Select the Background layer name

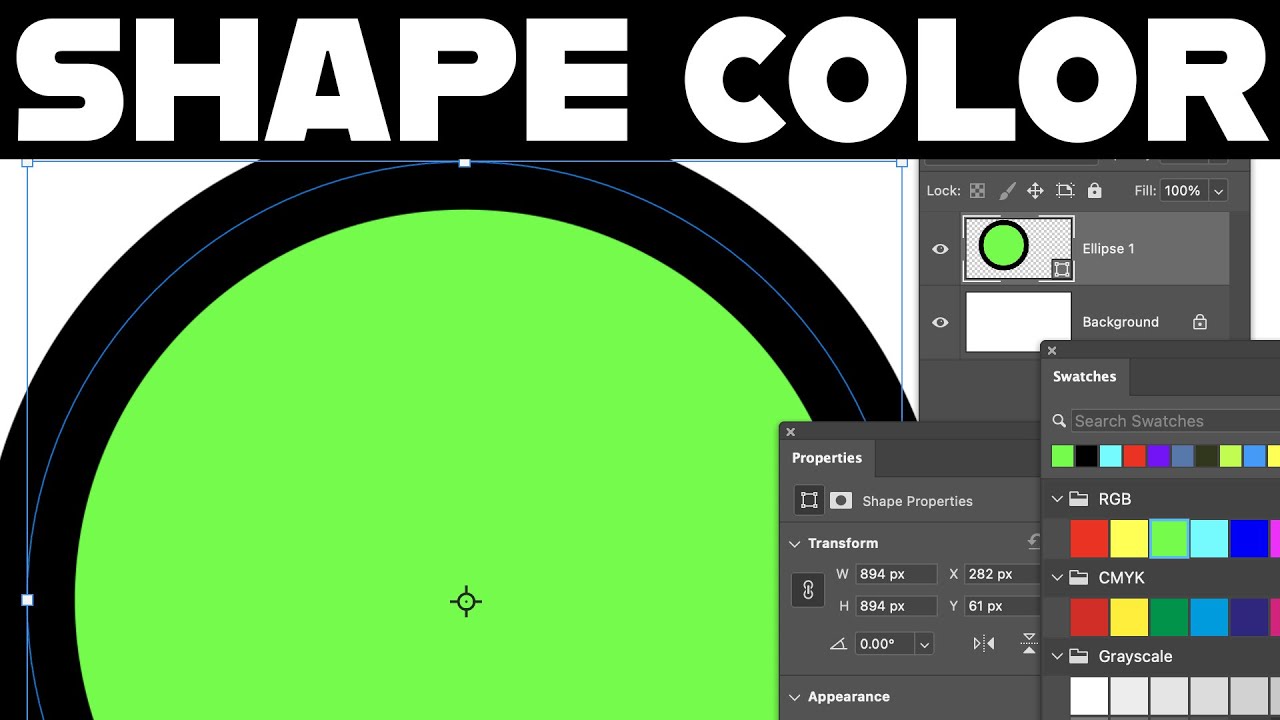pos(1120,322)
